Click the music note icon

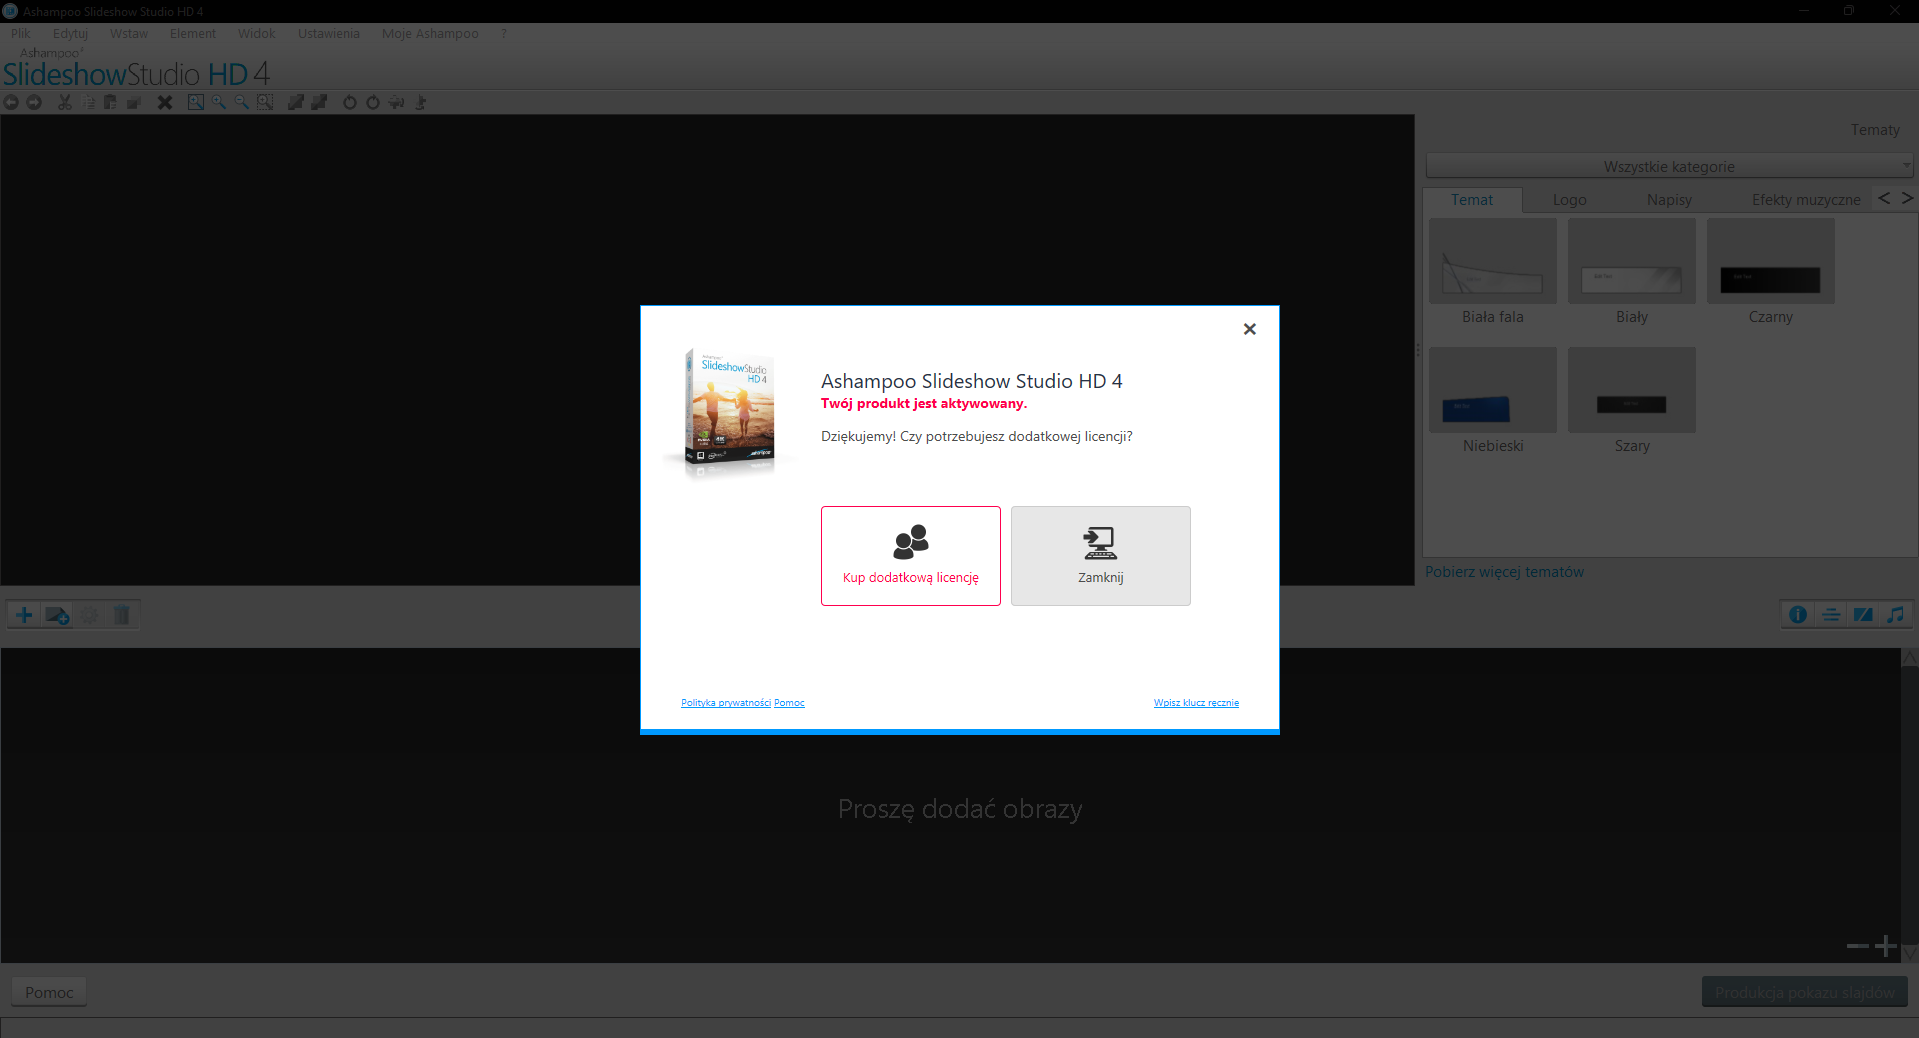point(1896,615)
